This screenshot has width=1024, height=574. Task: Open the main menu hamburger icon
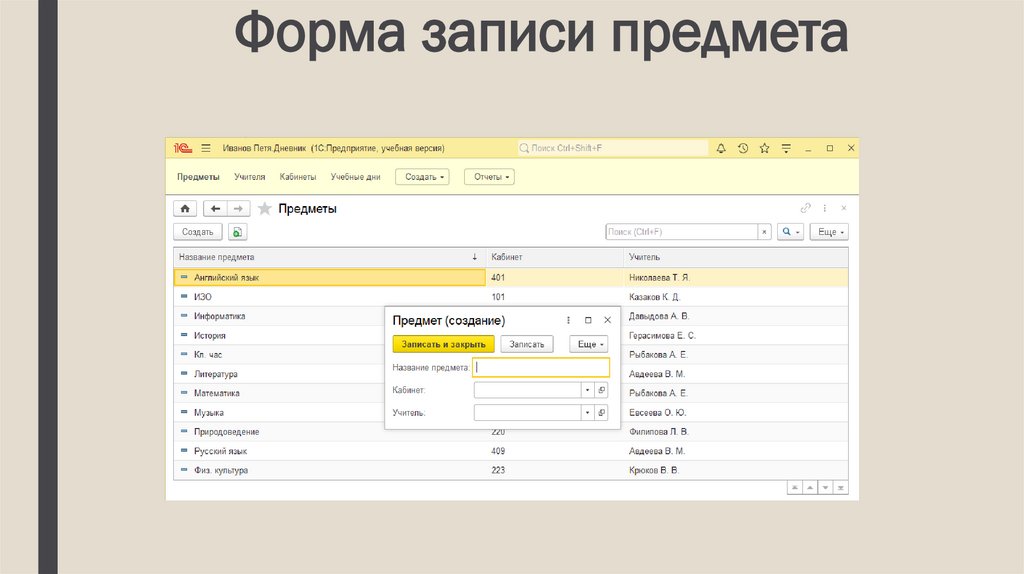[206, 148]
